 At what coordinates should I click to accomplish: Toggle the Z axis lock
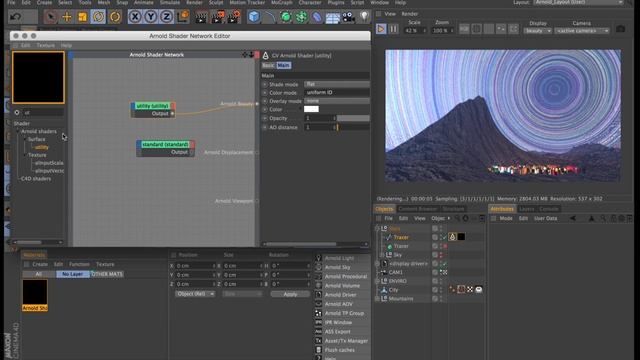pos(167,17)
